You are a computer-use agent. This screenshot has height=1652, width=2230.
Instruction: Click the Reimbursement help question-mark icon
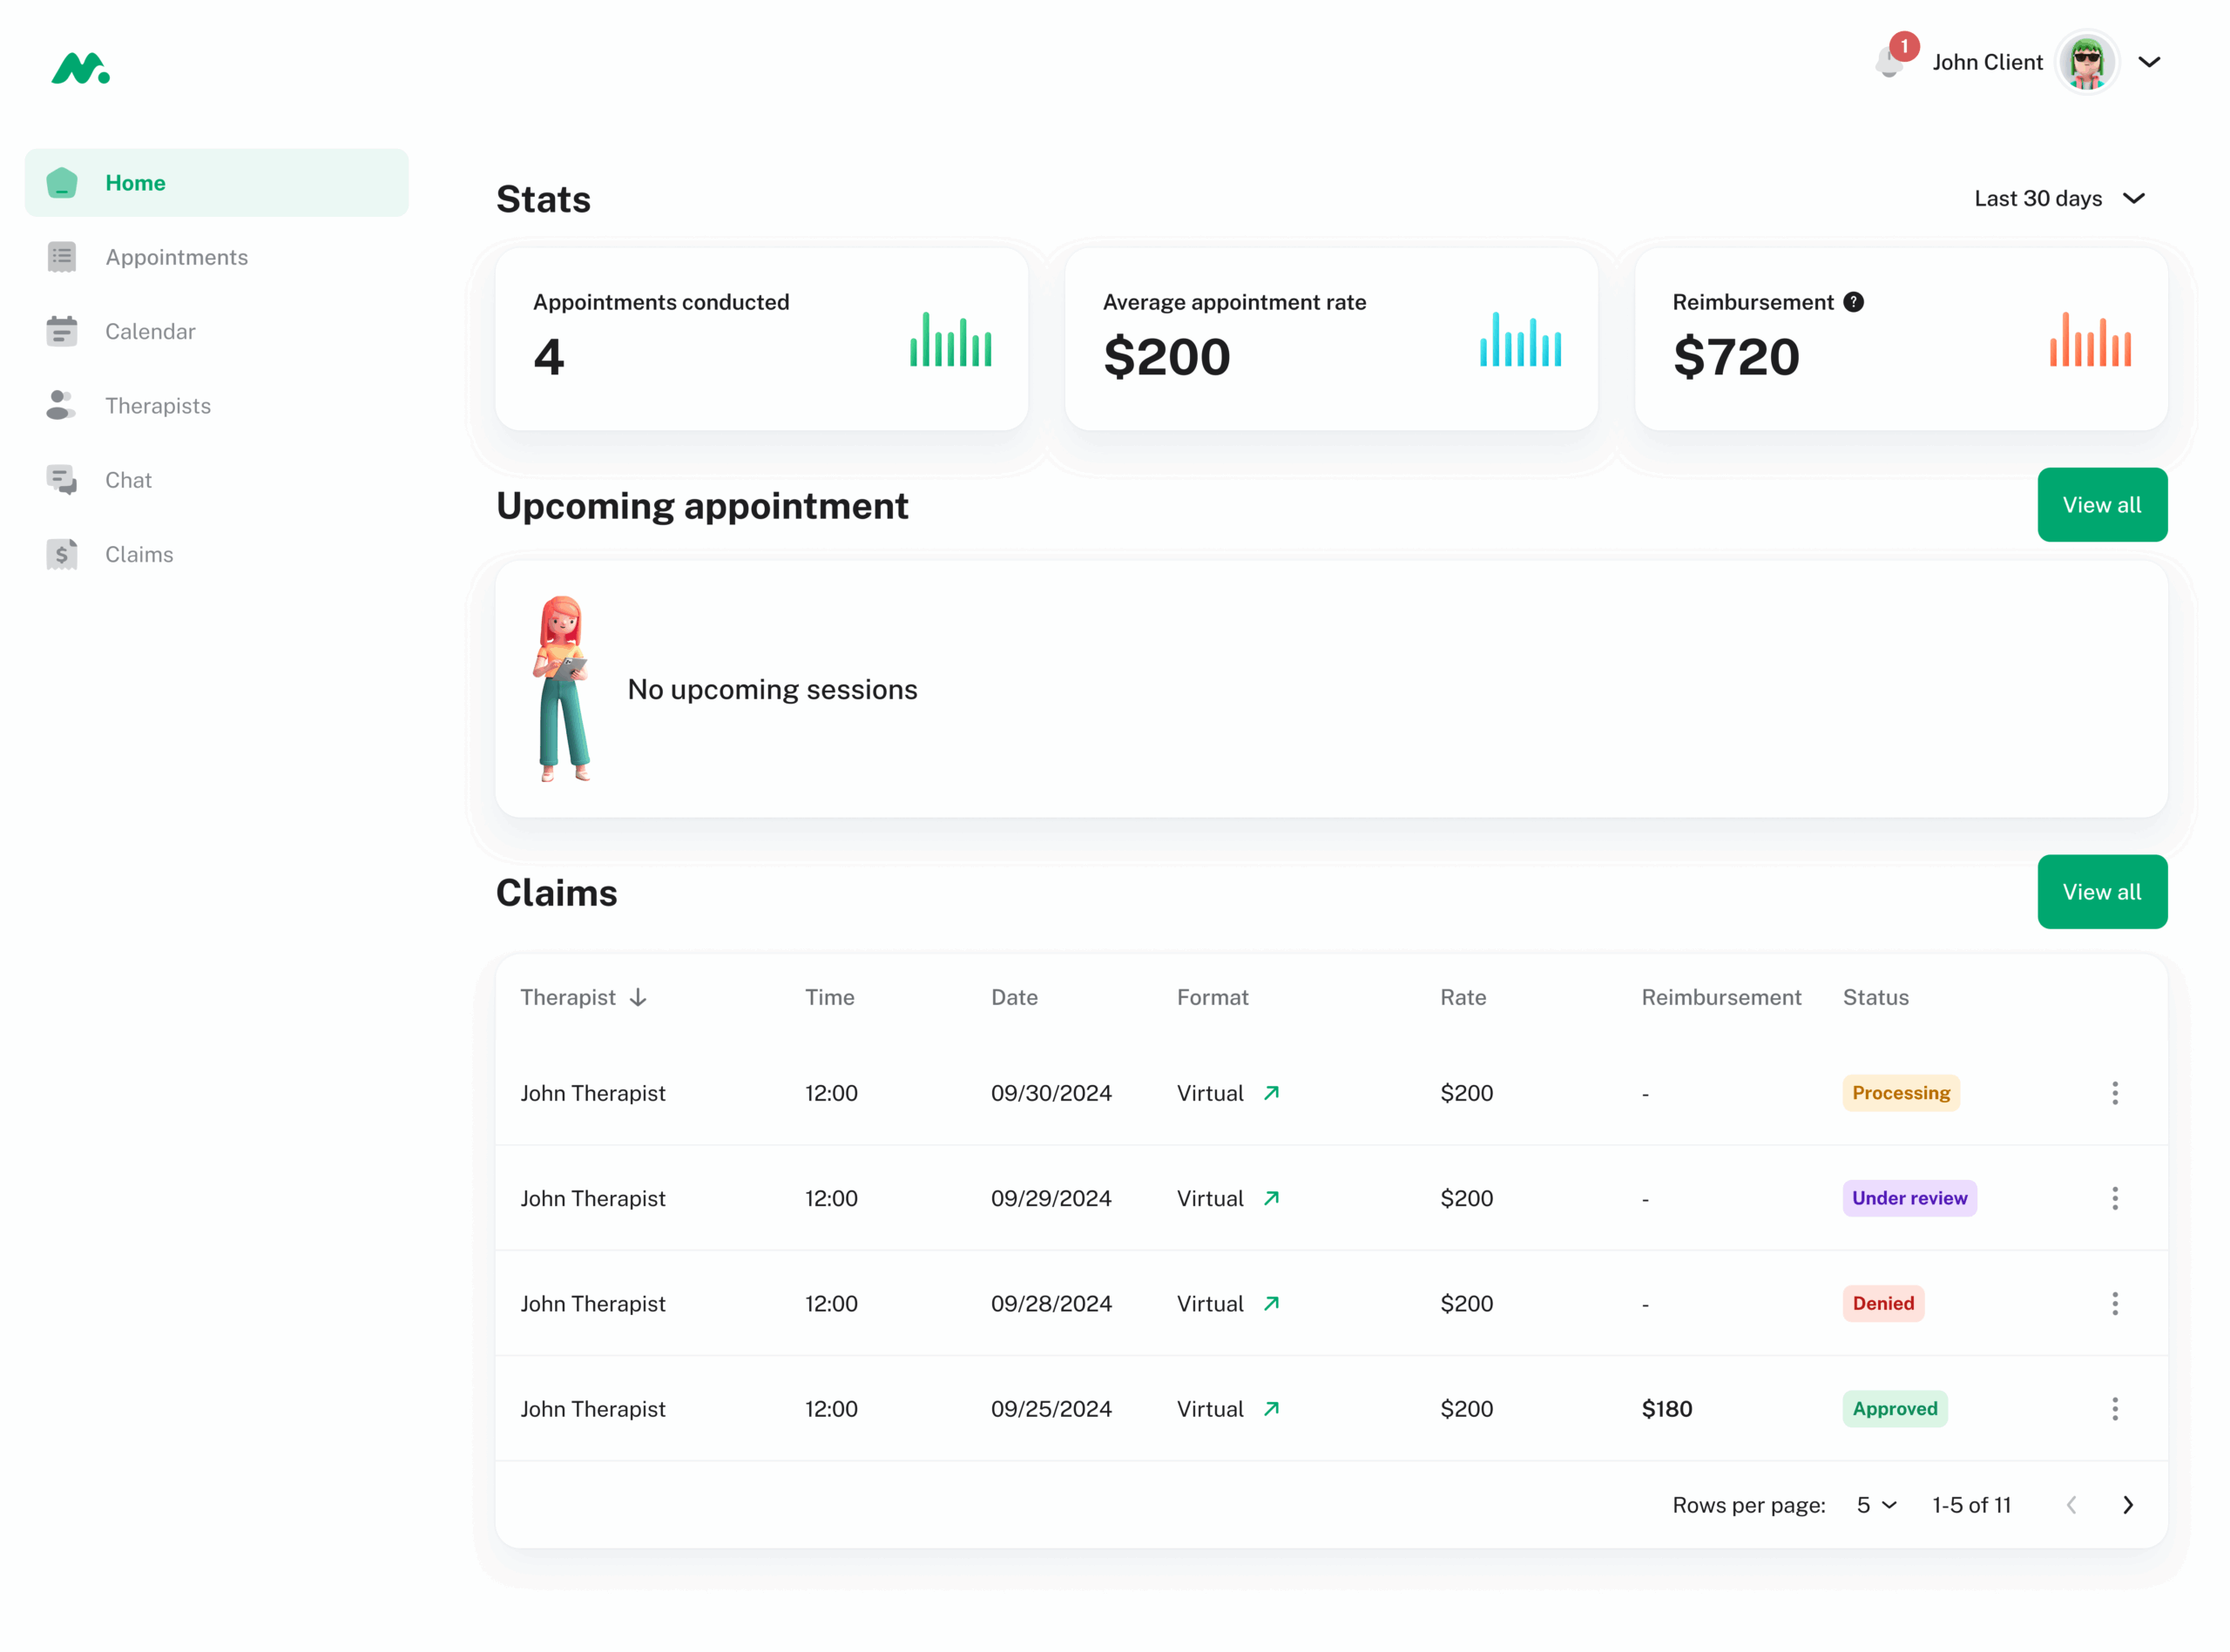pyautogui.click(x=1853, y=302)
